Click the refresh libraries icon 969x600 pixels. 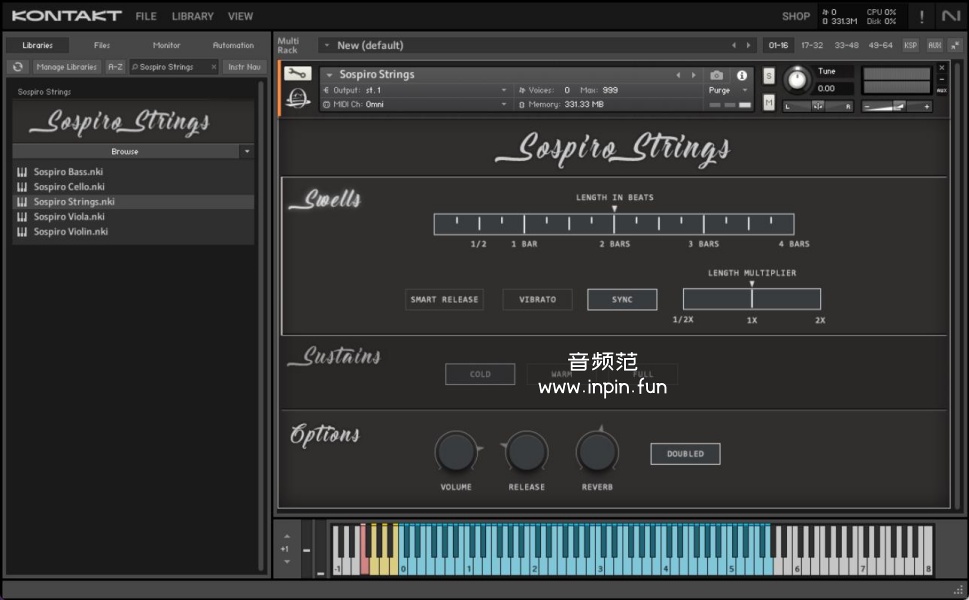coord(17,67)
